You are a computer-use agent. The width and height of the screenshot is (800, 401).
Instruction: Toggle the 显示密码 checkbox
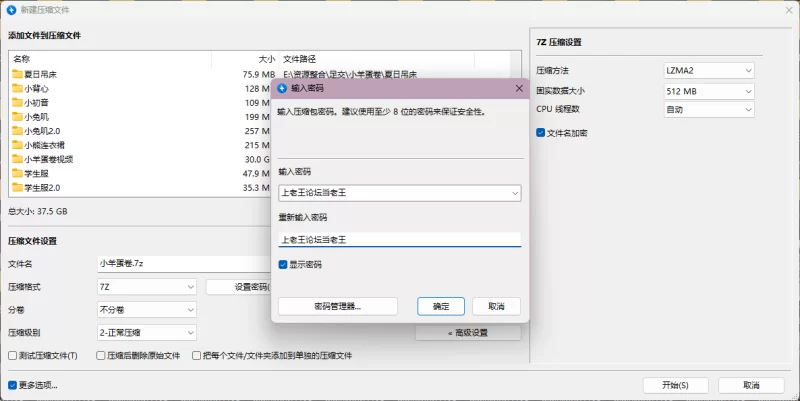283,265
